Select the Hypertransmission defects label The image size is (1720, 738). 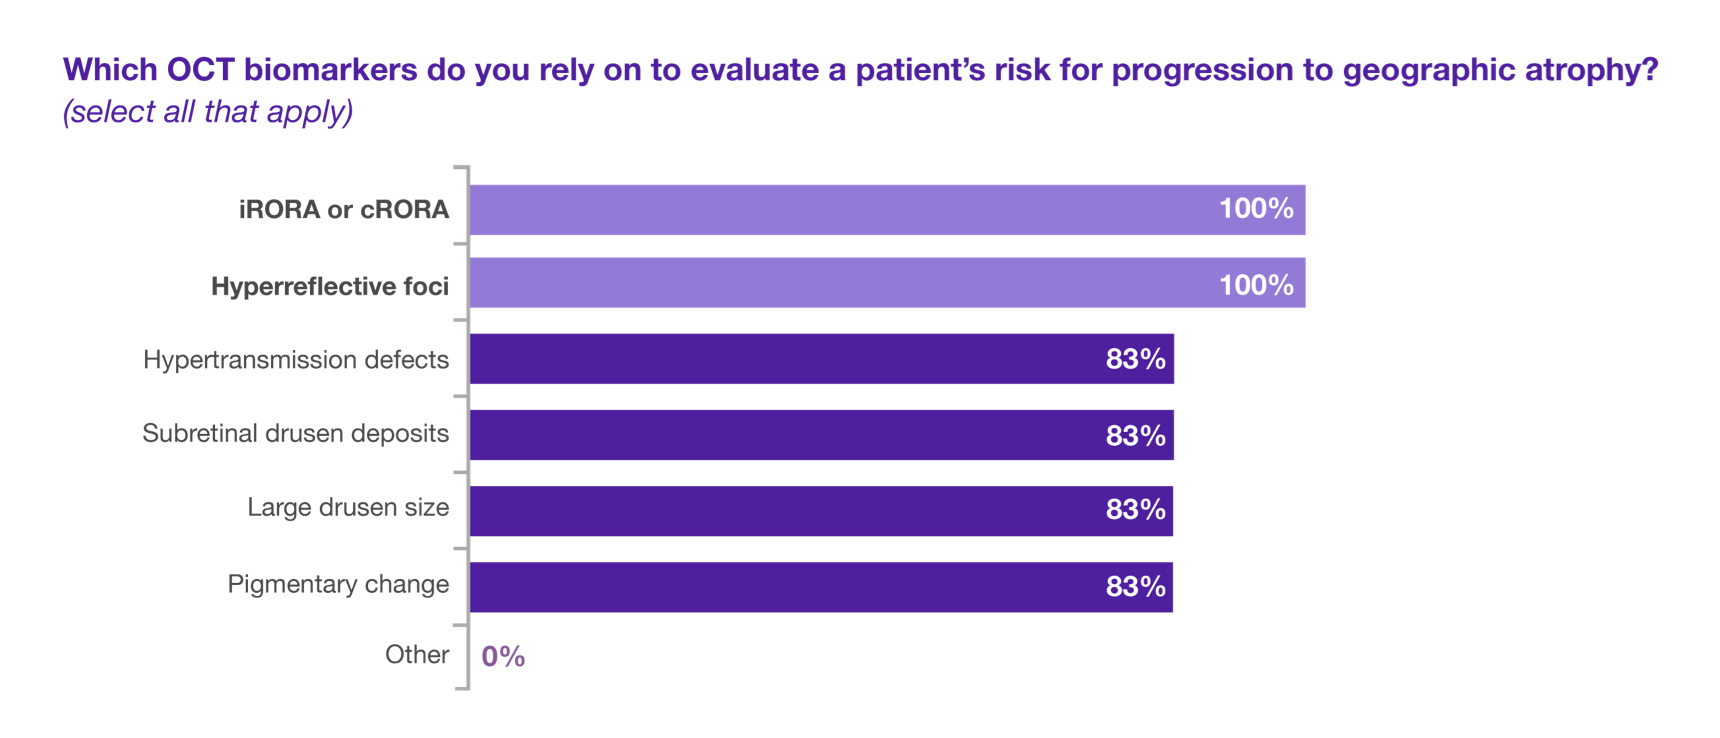[296, 360]
